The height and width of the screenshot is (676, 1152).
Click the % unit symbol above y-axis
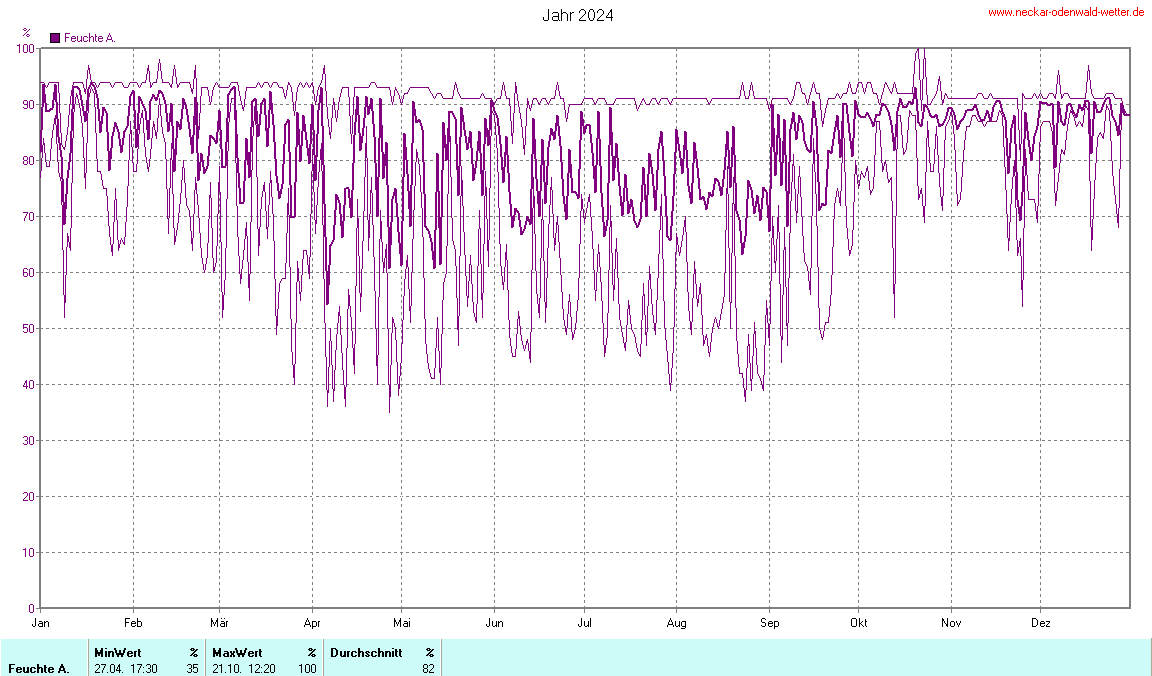point(26,32)
